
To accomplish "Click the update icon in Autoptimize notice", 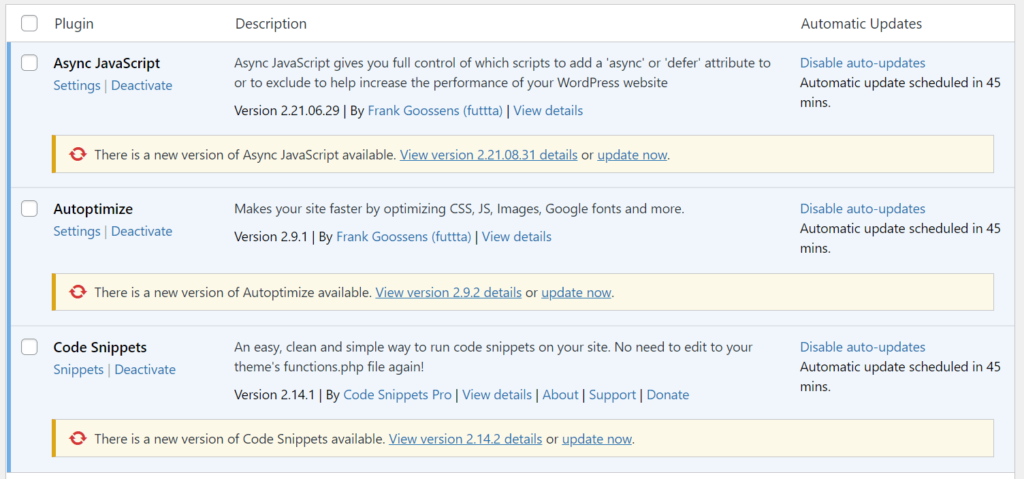I will click(x=77, y=292).
